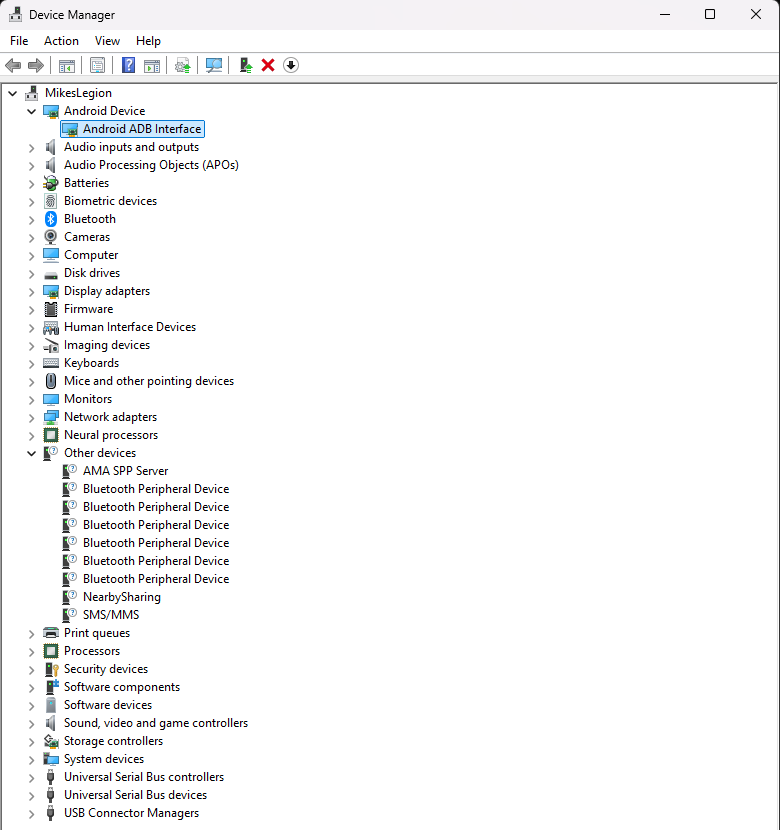Toggle the show/hide console tree icon
780x830 pixels.
(67, 66)
